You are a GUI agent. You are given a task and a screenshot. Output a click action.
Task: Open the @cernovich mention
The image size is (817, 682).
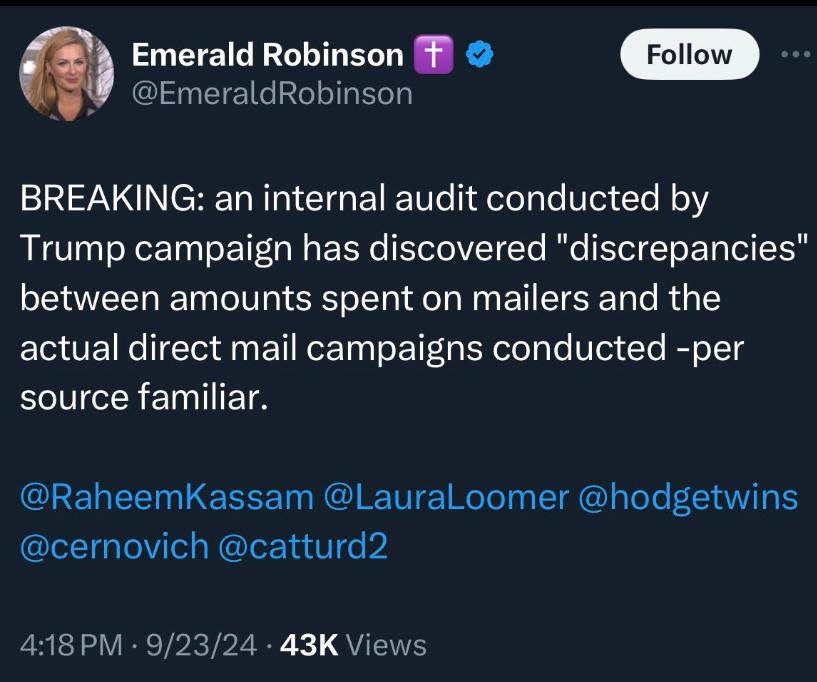pos(115,547)
